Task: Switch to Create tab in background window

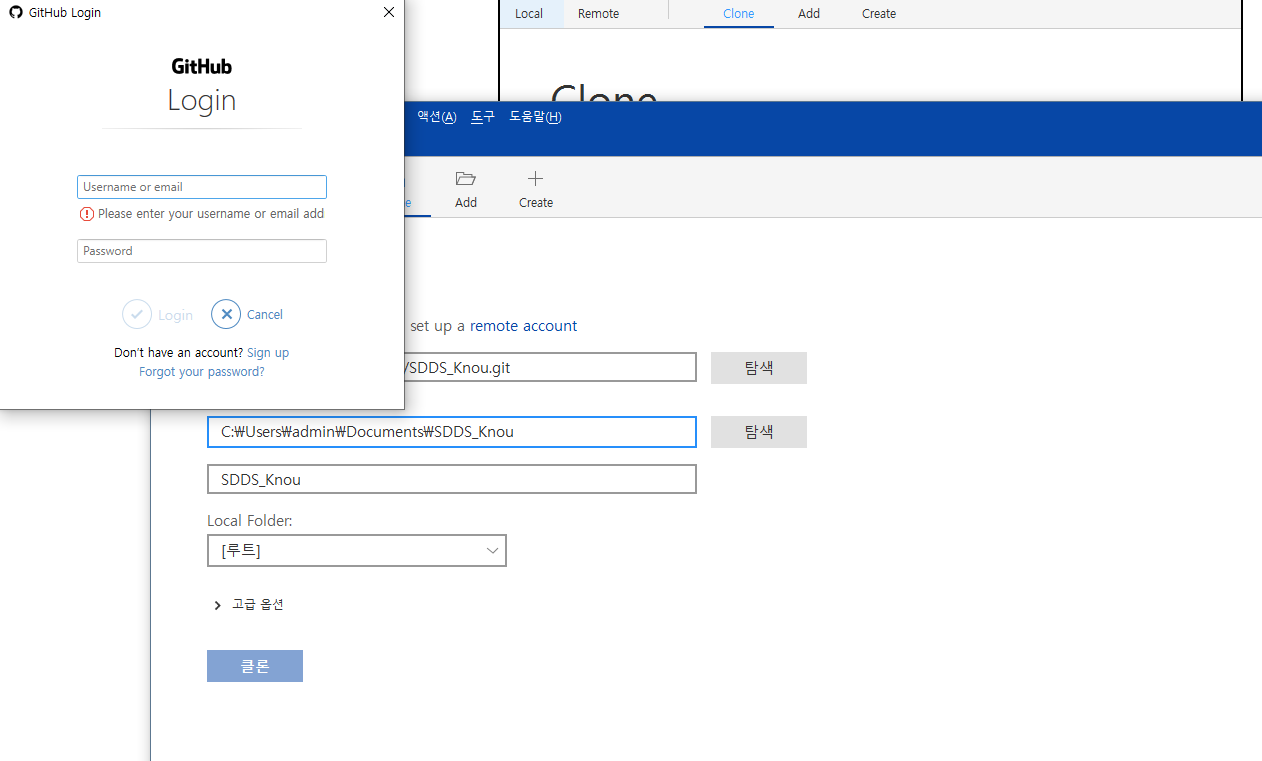Action: coord(879,14)
